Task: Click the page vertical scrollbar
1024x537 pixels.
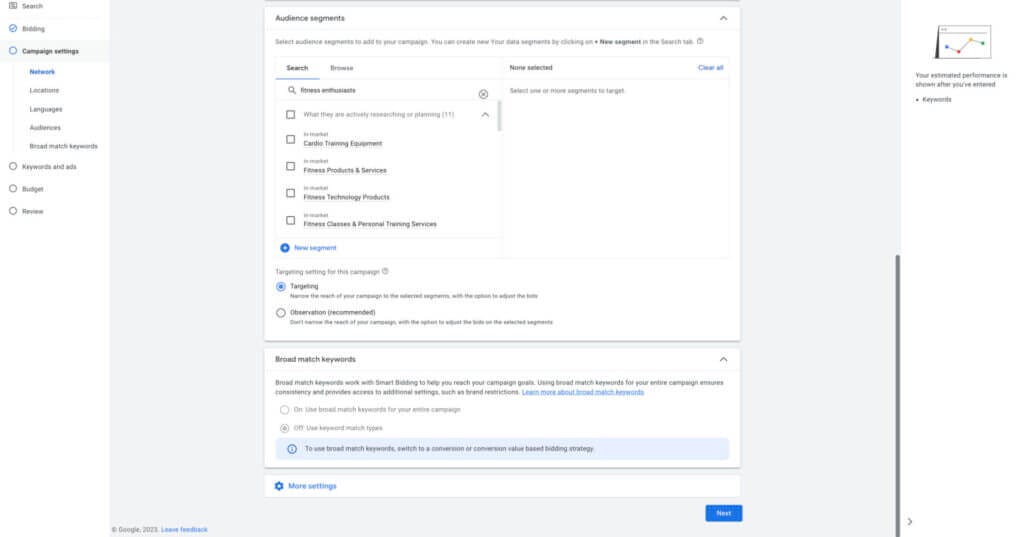Action: pos(898,395)
